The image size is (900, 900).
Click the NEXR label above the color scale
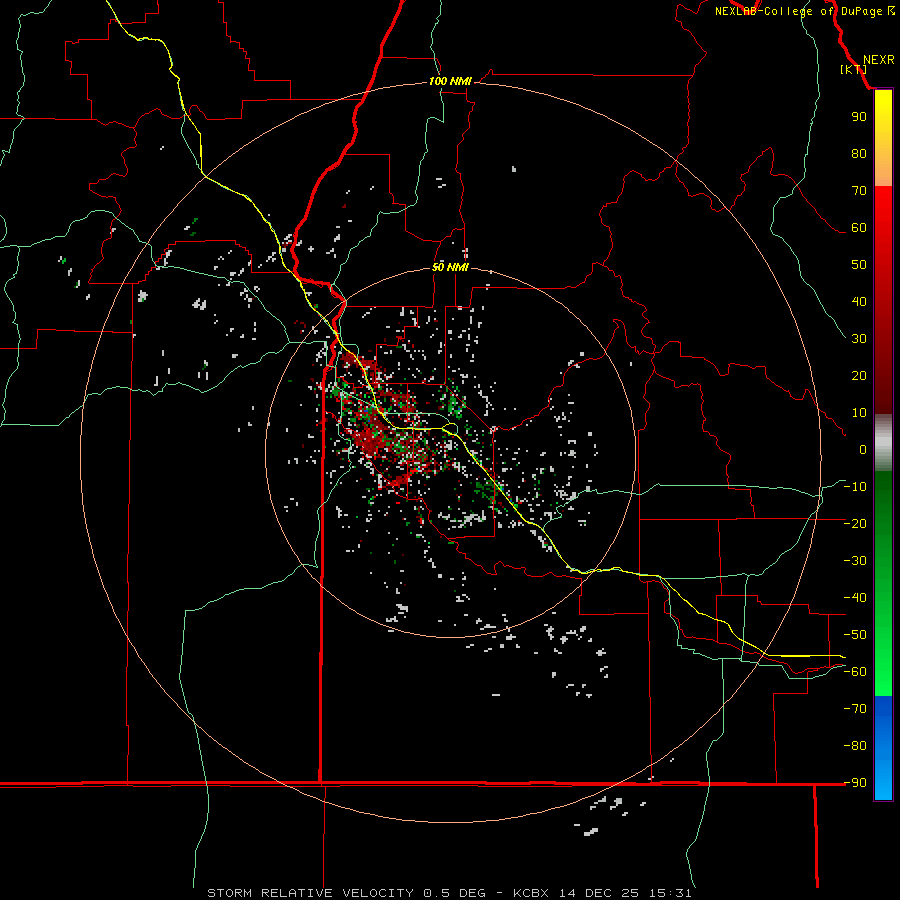click(878, 60)
